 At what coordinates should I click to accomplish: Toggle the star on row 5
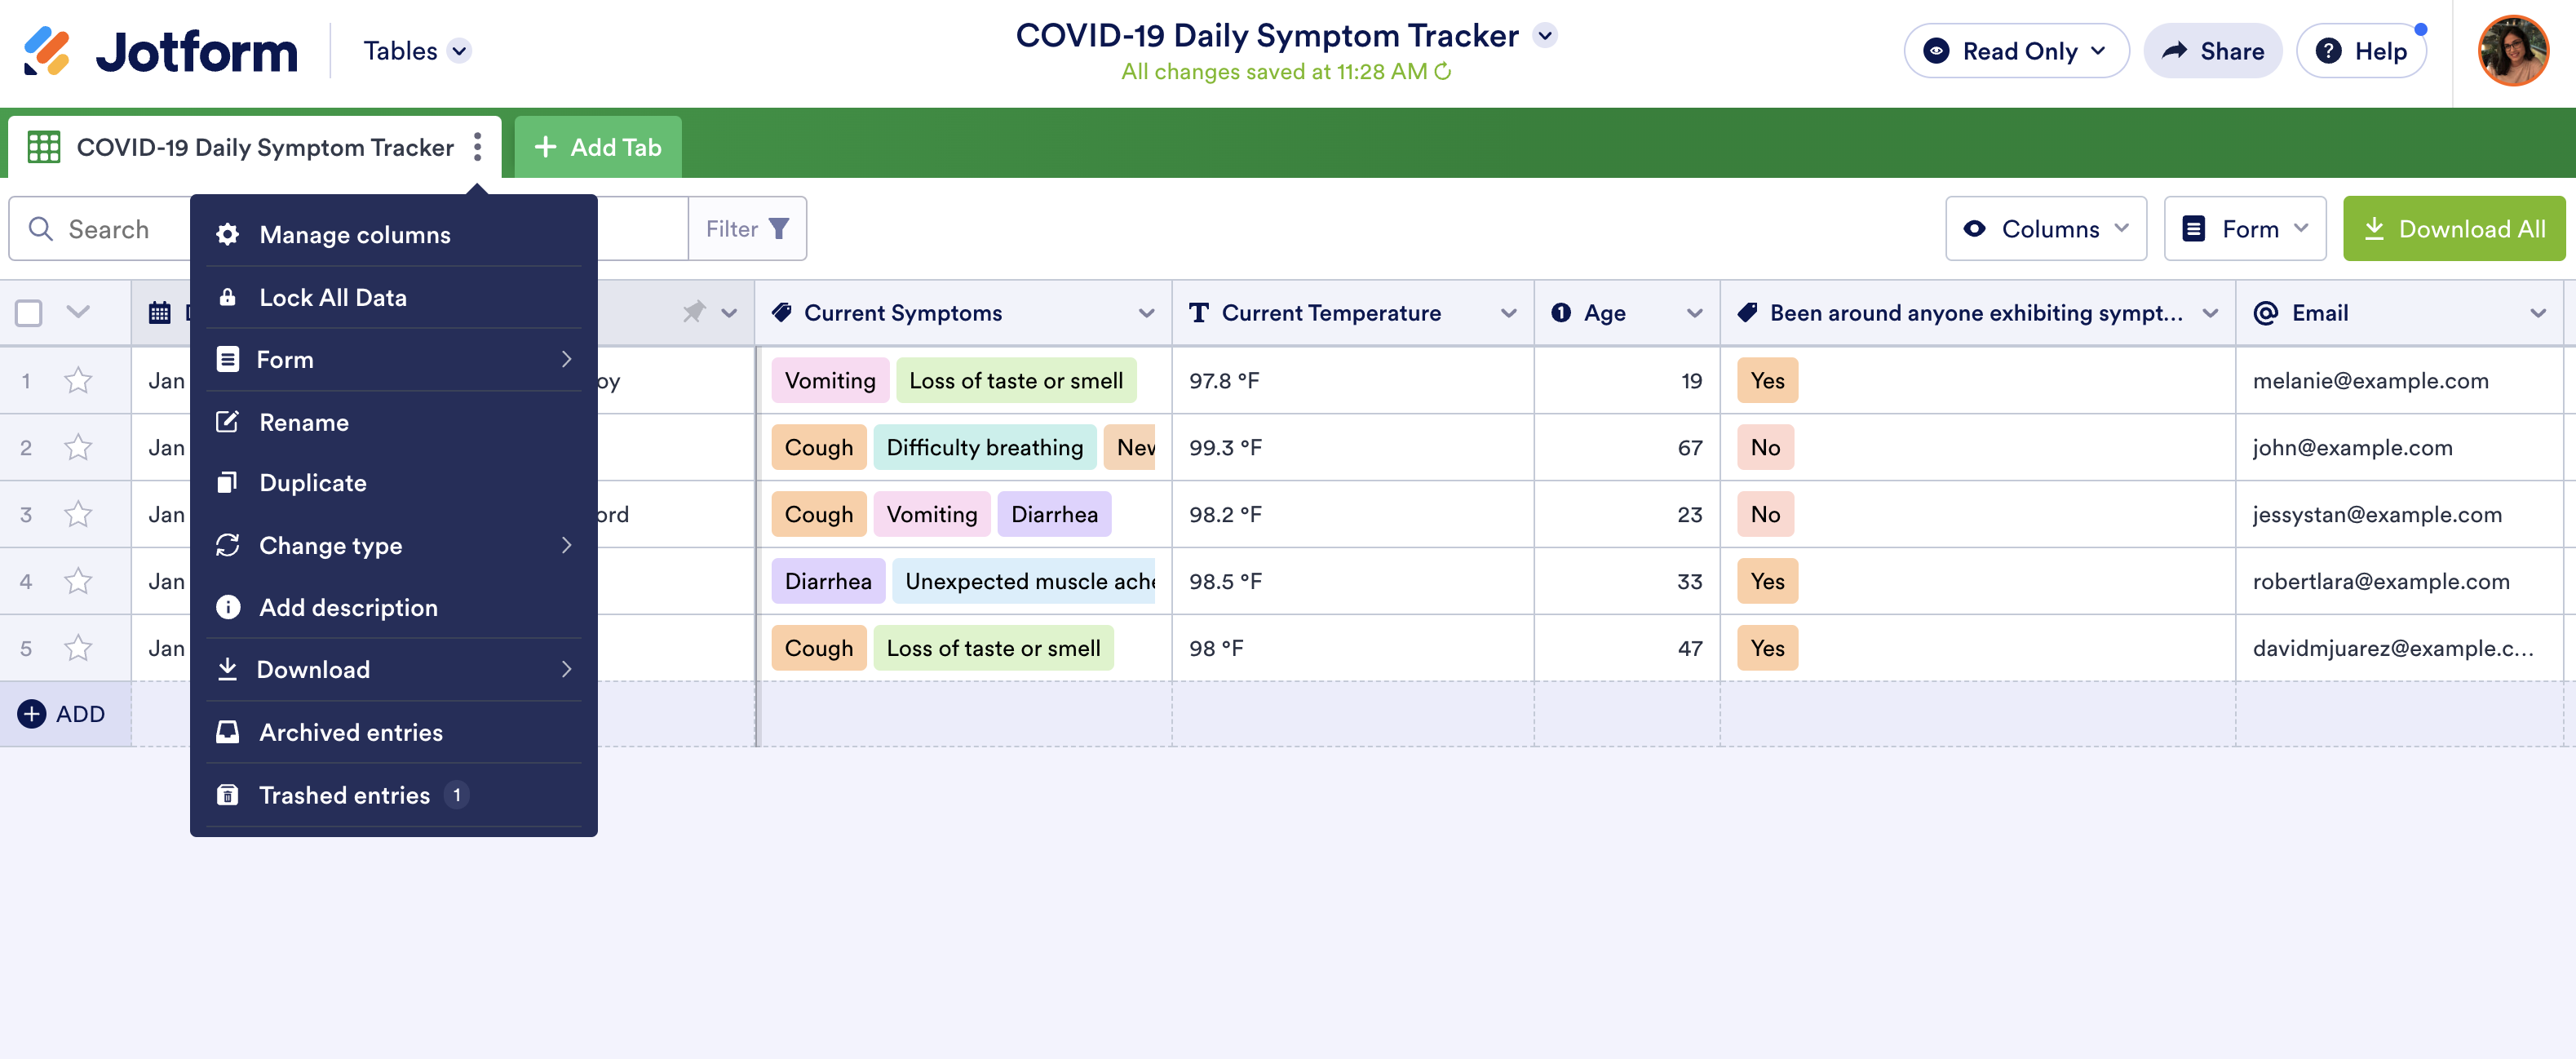pyautogui.click(x=78, y=649)
